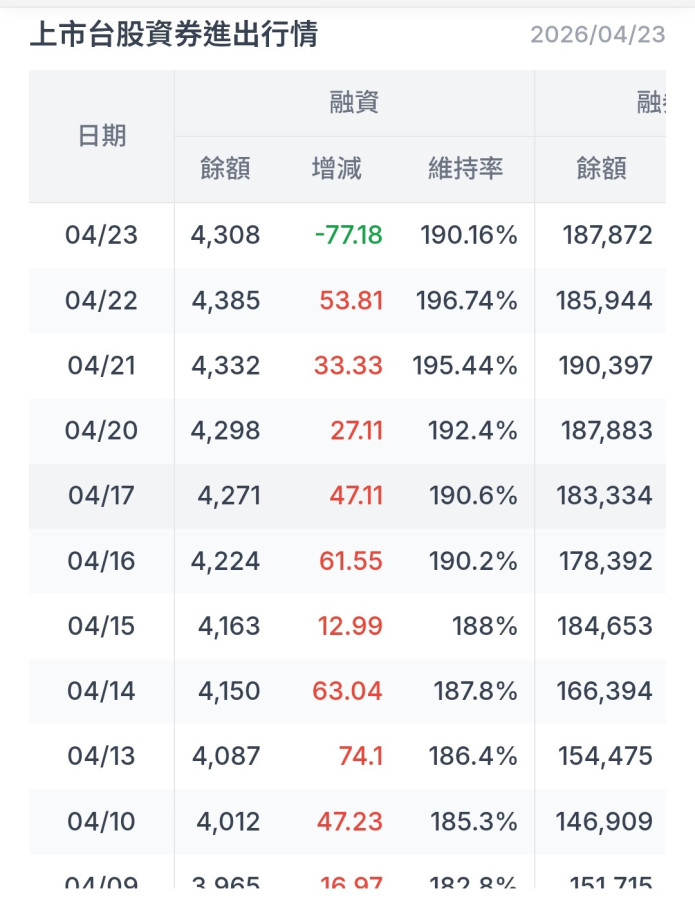
Task: Click the 上市台股資券進出行情 title
Action: point(173,35)
